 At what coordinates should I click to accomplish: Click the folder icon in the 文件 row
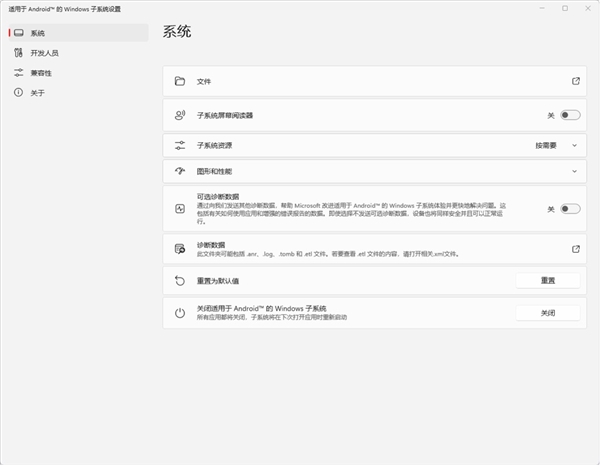(x=180, y=81)
